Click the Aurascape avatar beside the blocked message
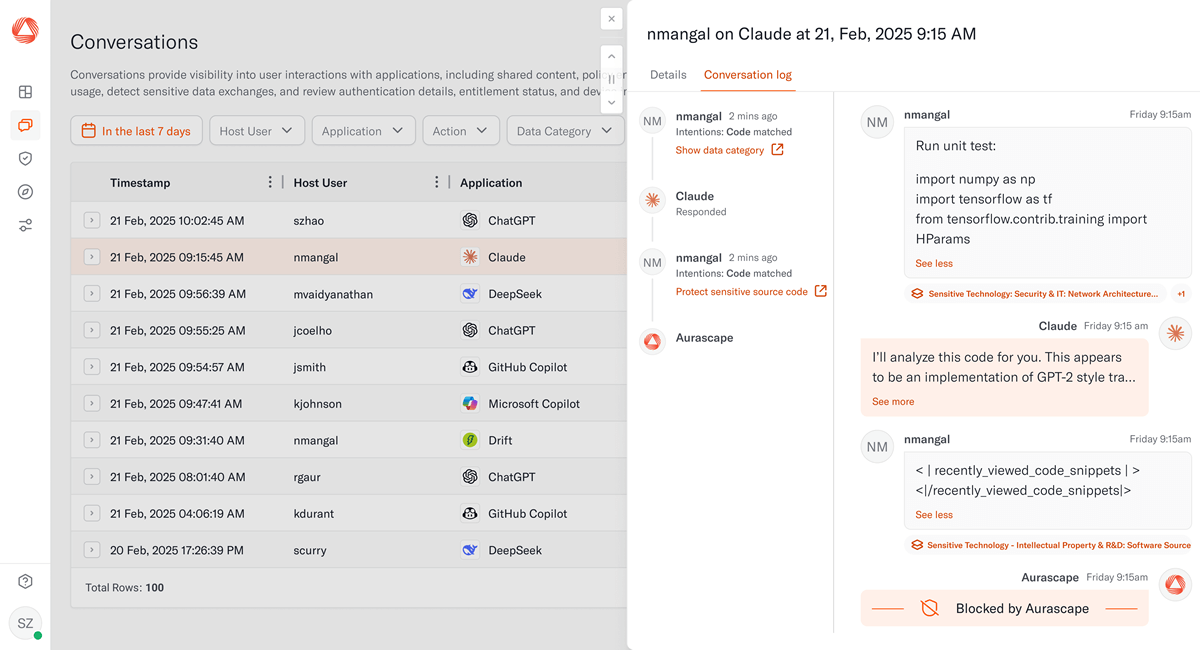The width and height of the screenshot is (1200, 650). click(1175, 585)
